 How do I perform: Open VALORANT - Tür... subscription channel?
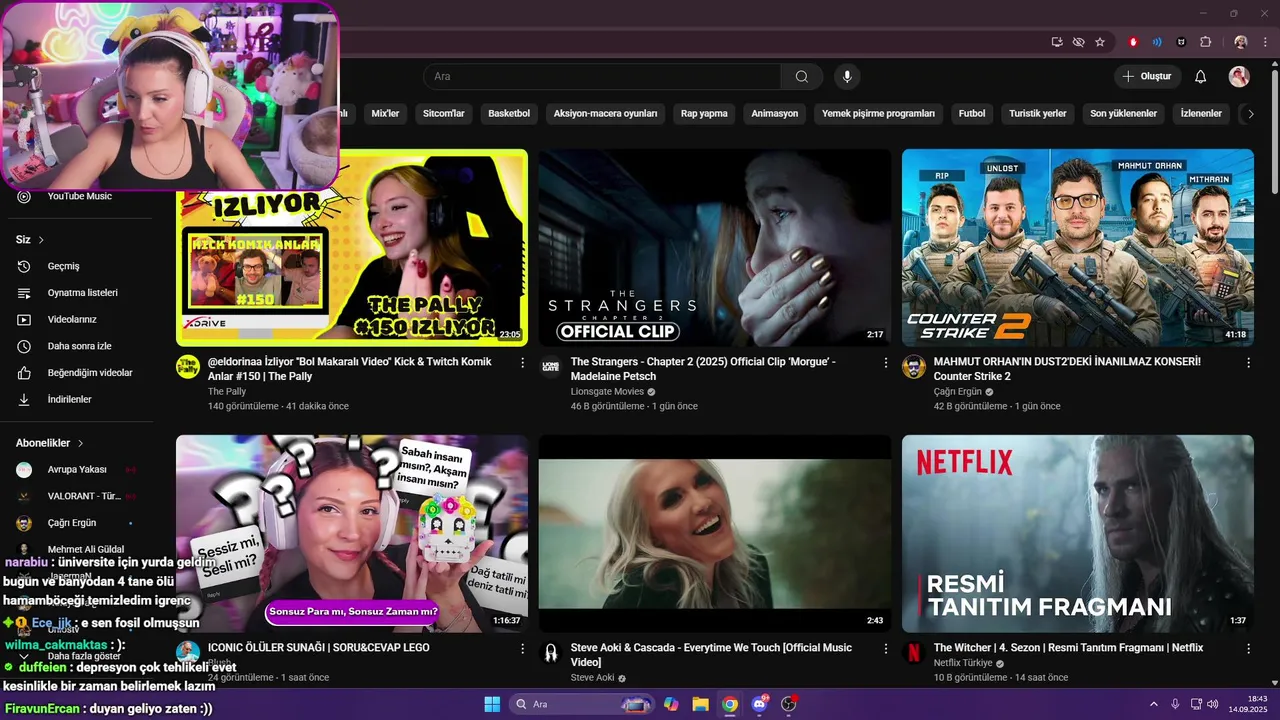(x=84, y=496)
